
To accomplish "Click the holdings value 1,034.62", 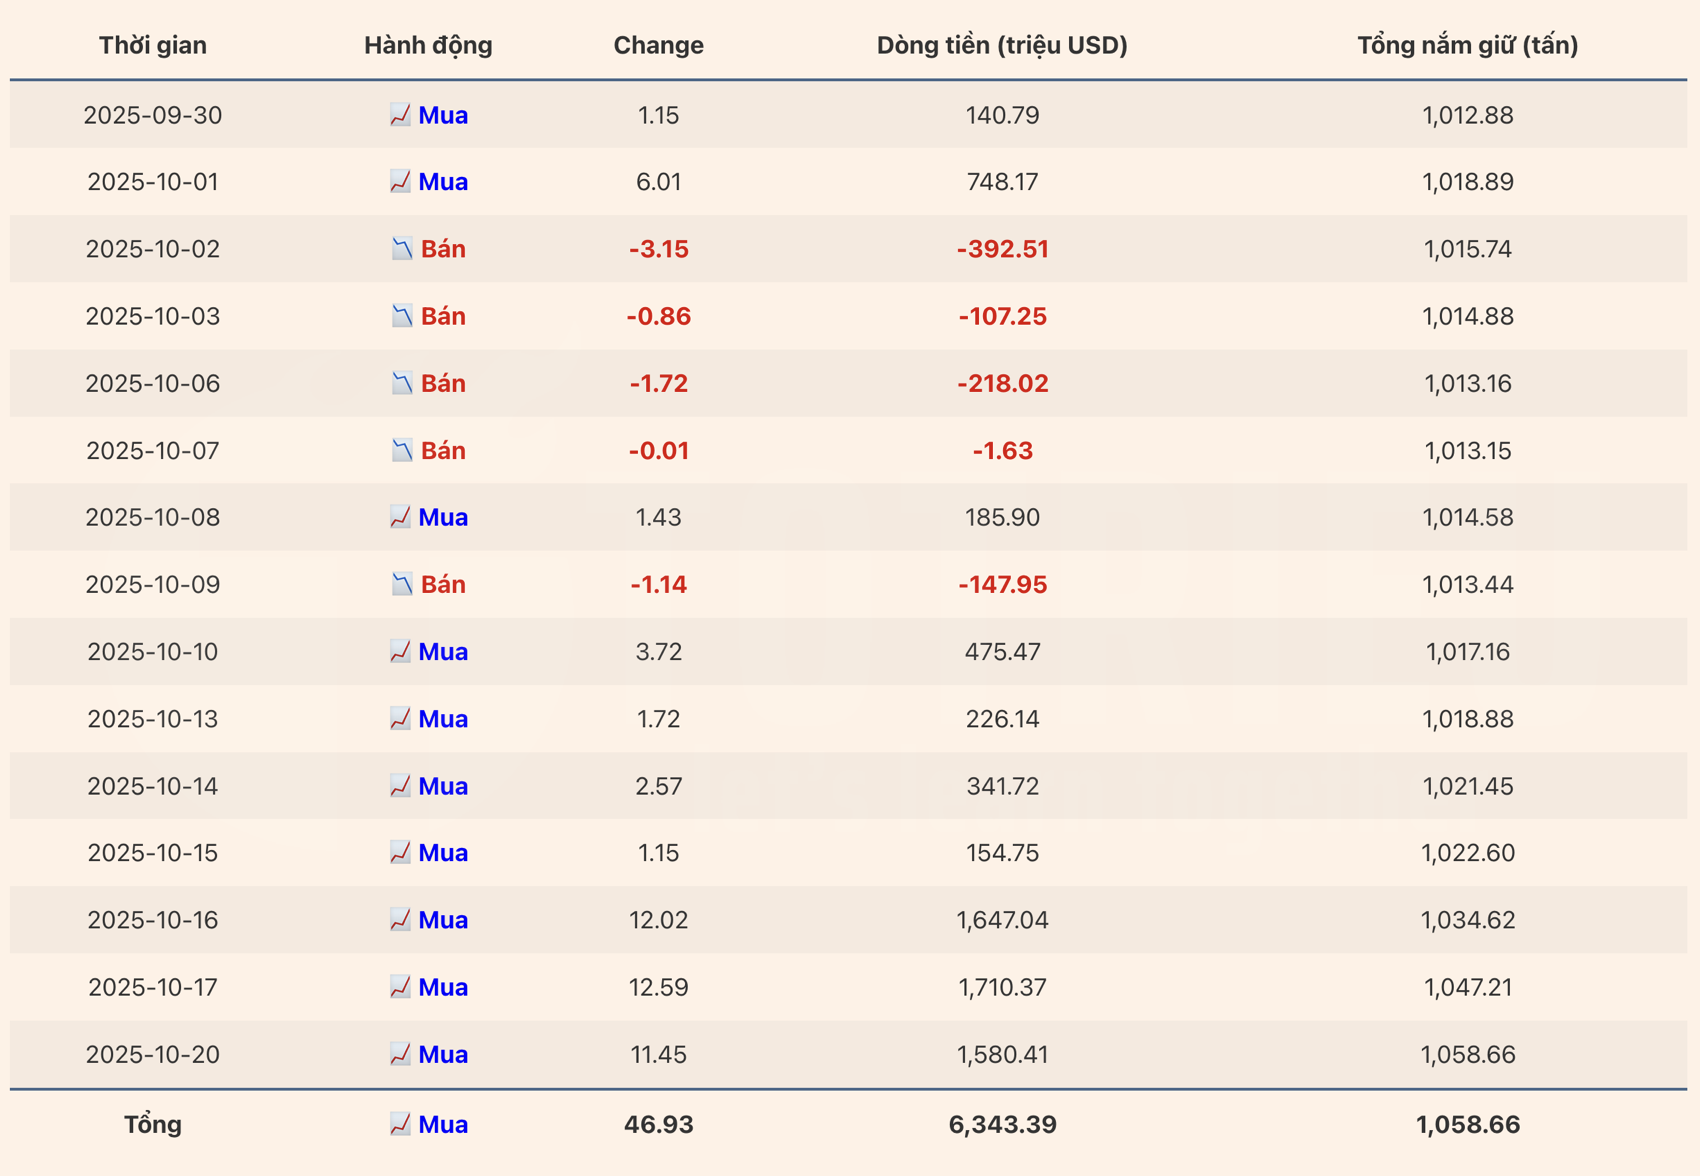I will tap(1467, 920).
